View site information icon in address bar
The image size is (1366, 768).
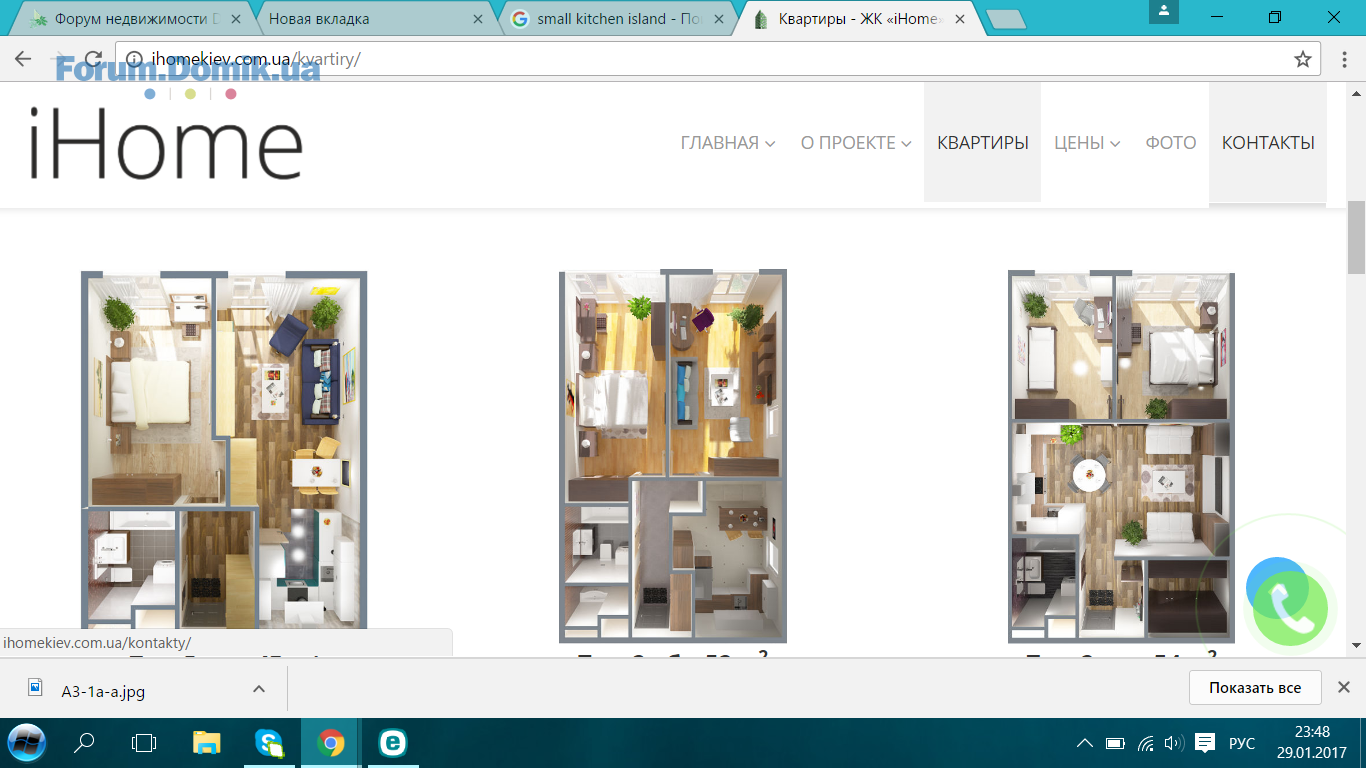pos(134,59)
